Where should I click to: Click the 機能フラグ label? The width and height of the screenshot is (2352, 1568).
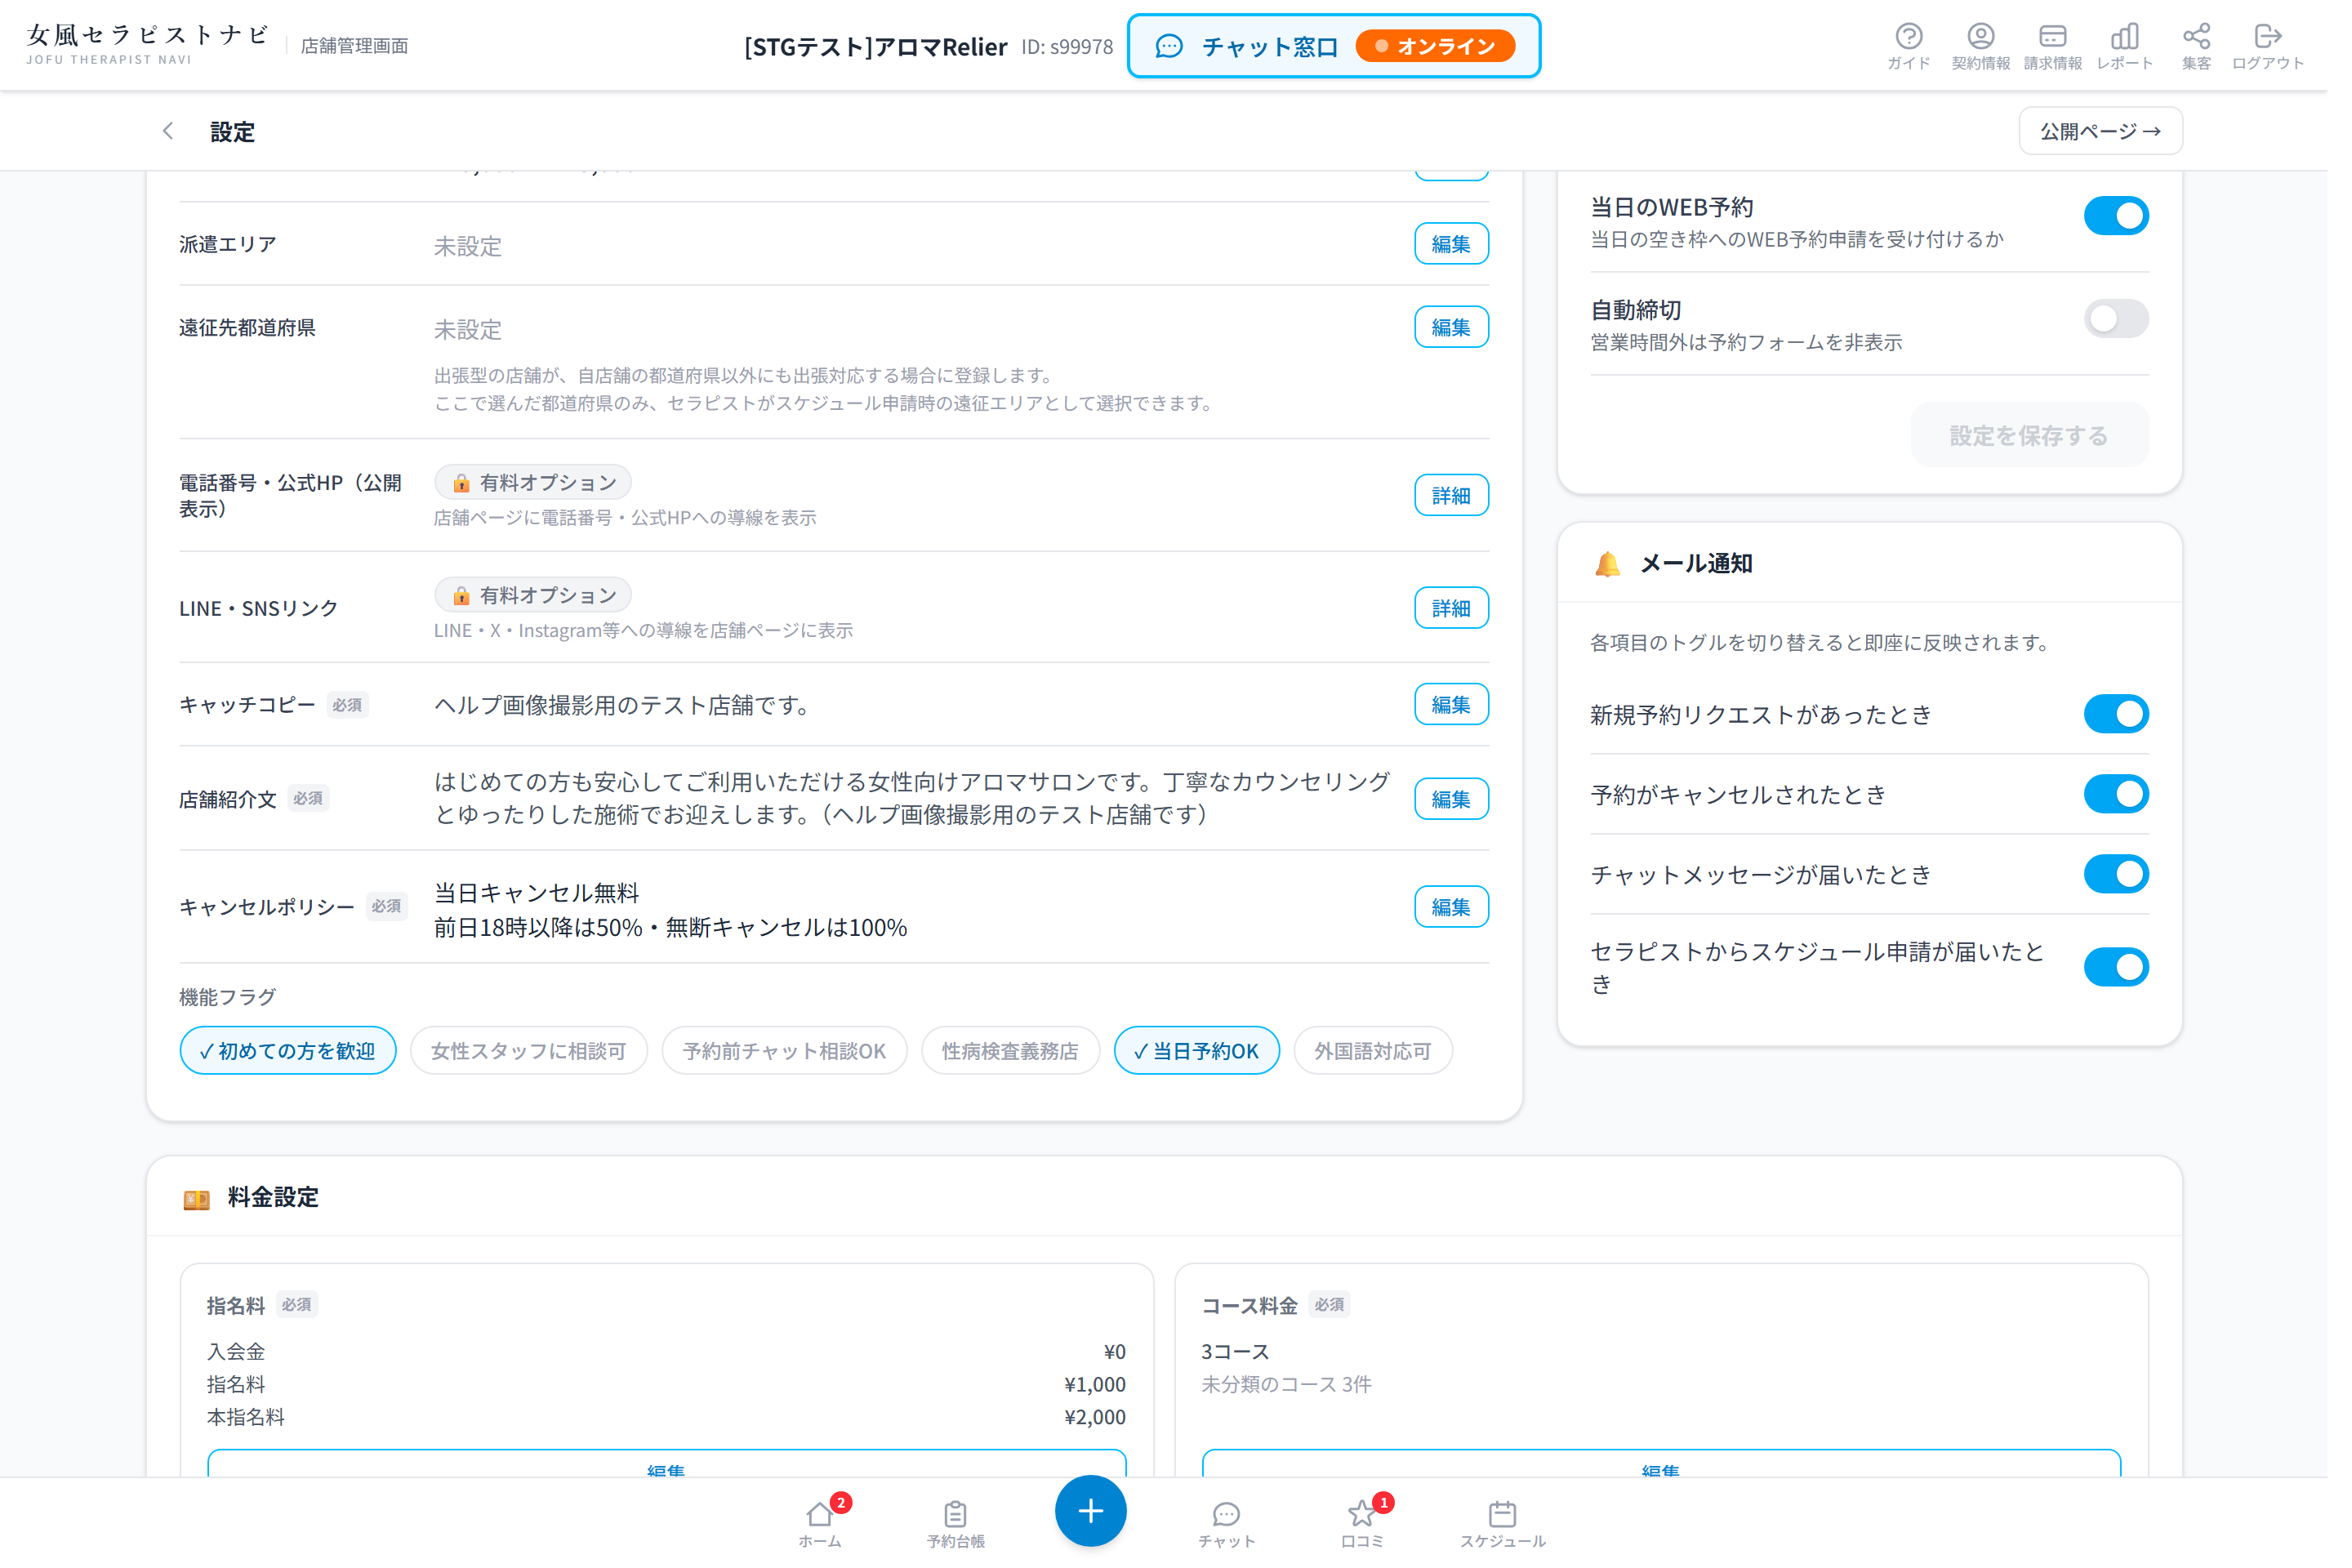[229, 1007]
